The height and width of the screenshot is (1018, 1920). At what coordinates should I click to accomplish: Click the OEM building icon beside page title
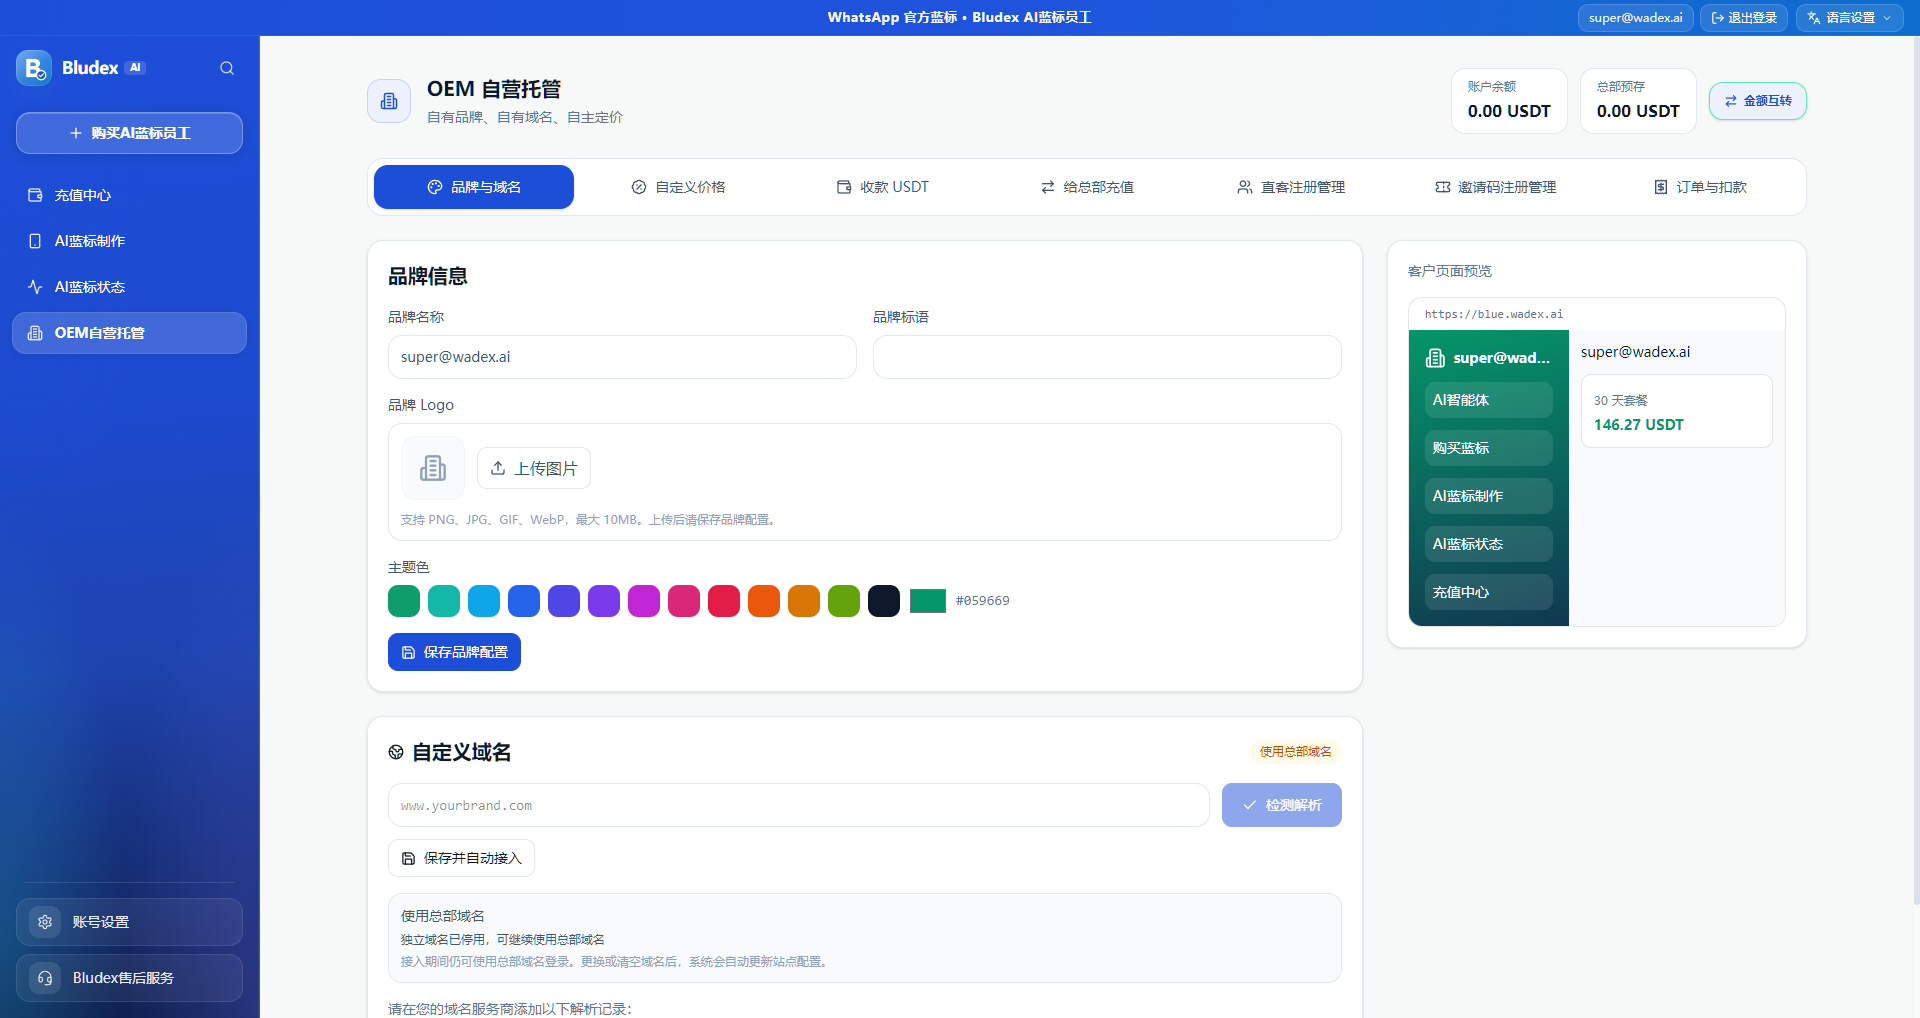click(x=389, y=101)
